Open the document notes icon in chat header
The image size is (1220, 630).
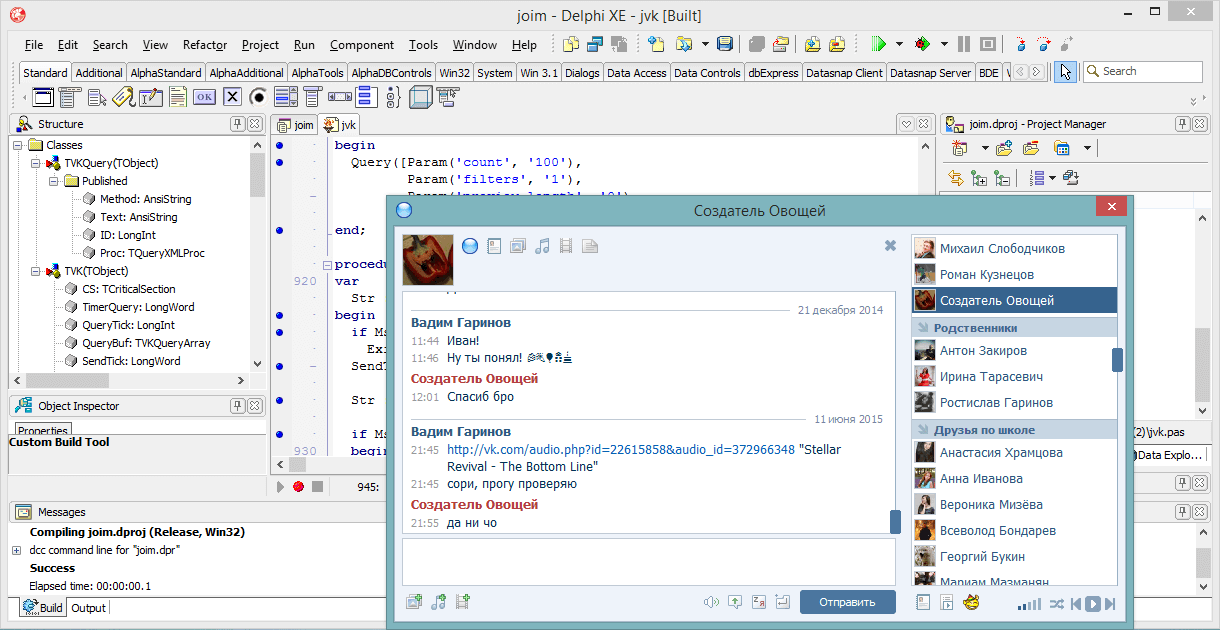(590, 246)
